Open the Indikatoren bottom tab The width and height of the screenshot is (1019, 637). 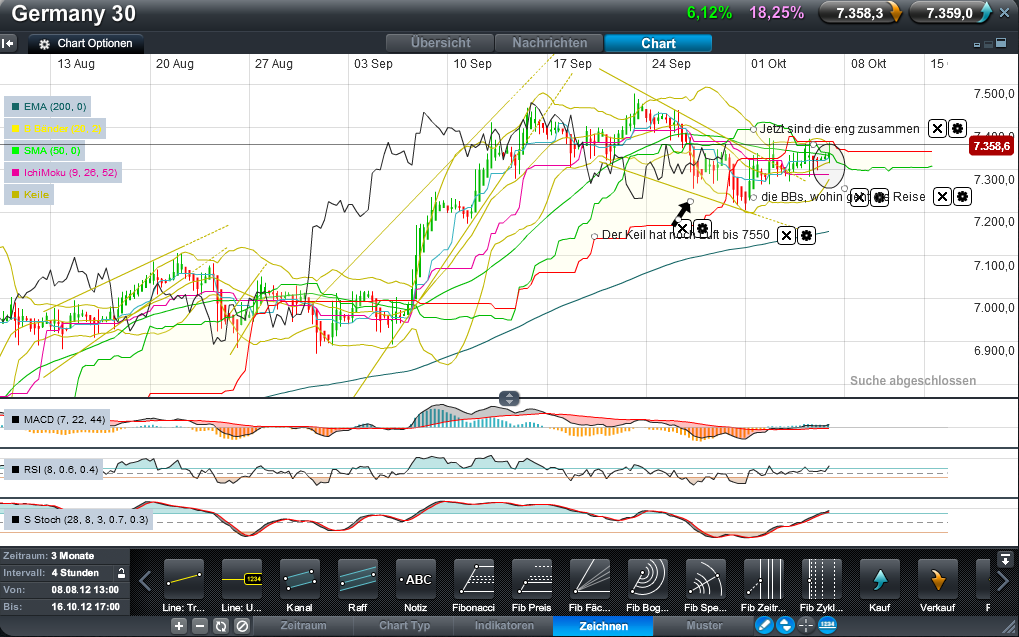point(504,626)
